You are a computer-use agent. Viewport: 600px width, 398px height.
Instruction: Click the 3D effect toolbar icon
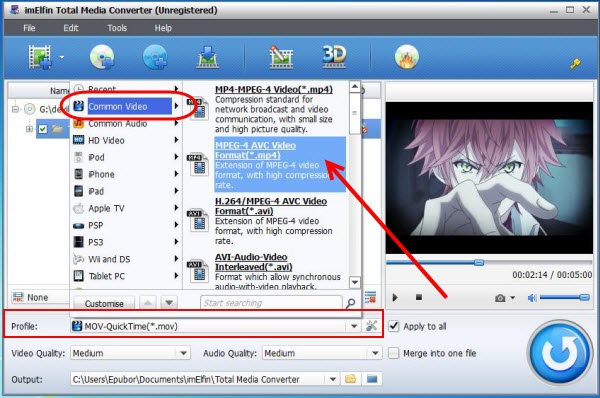(x=334, y=57)
